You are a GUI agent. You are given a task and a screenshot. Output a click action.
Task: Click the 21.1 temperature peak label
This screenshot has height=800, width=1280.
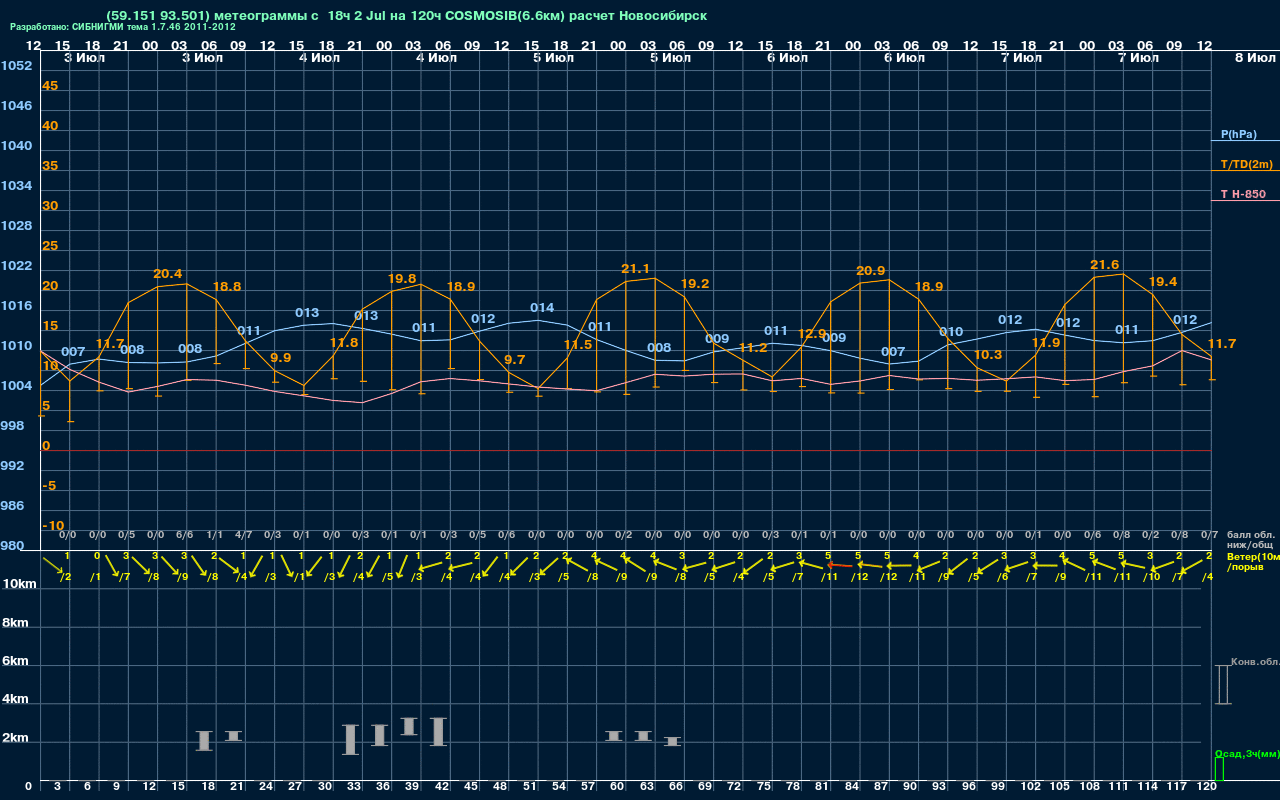[x=635, y=269]
